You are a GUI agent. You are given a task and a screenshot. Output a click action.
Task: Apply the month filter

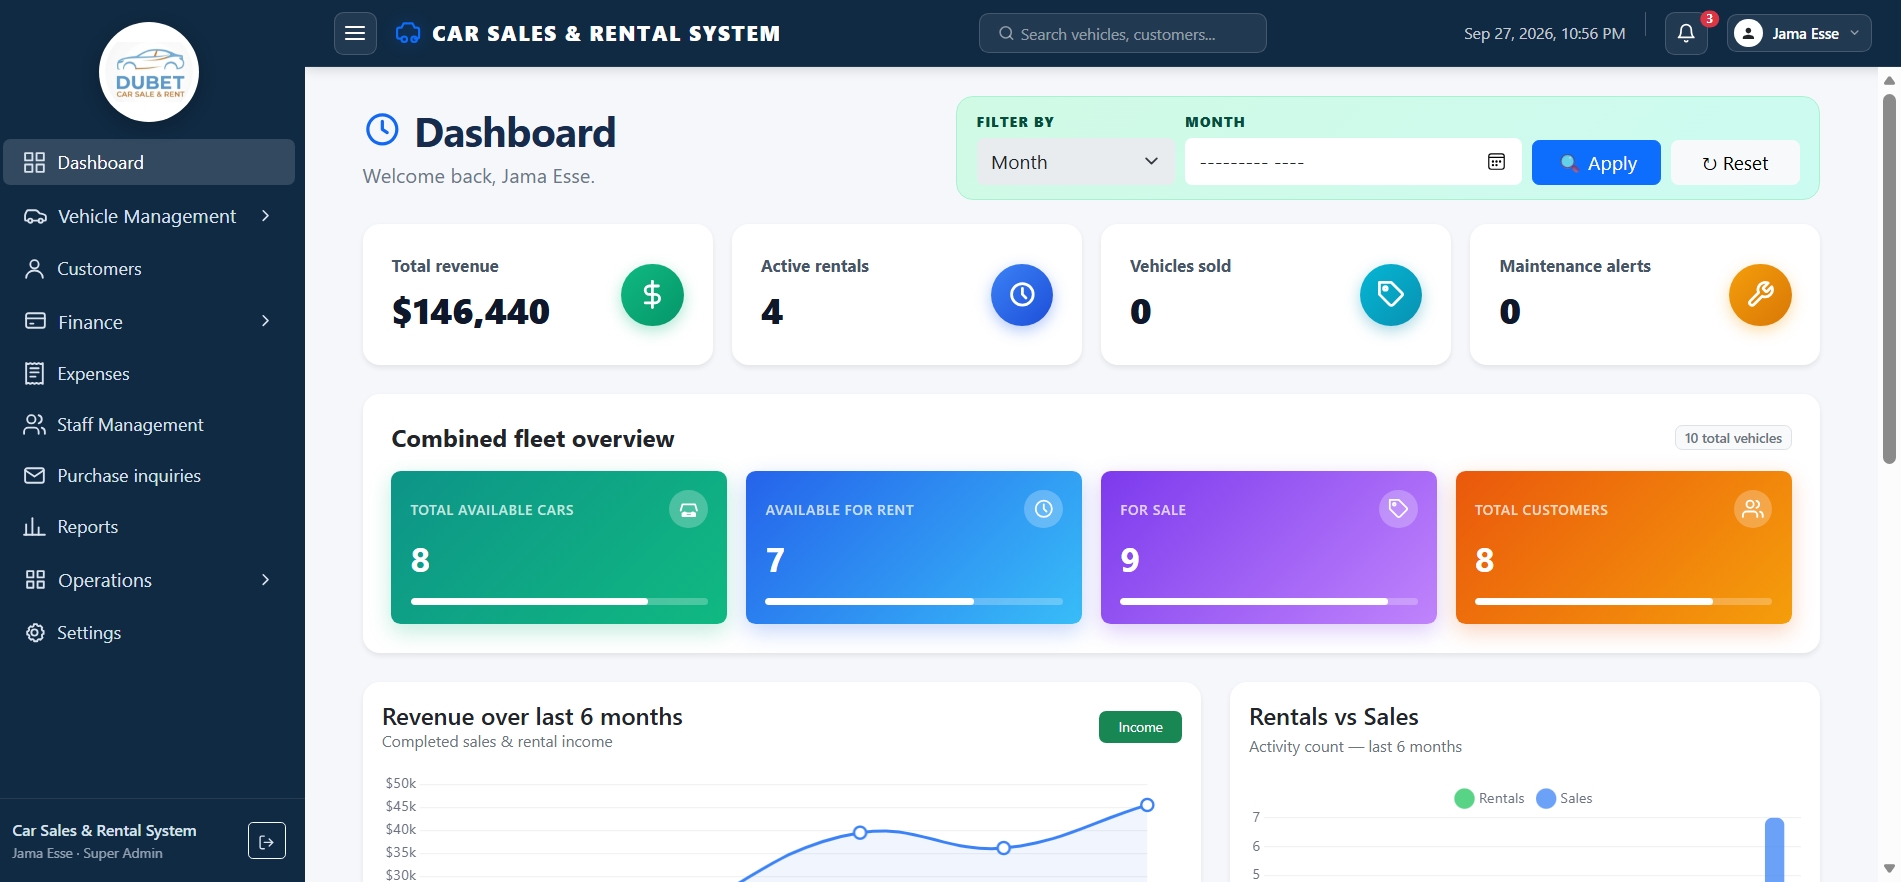(1596, 163)
